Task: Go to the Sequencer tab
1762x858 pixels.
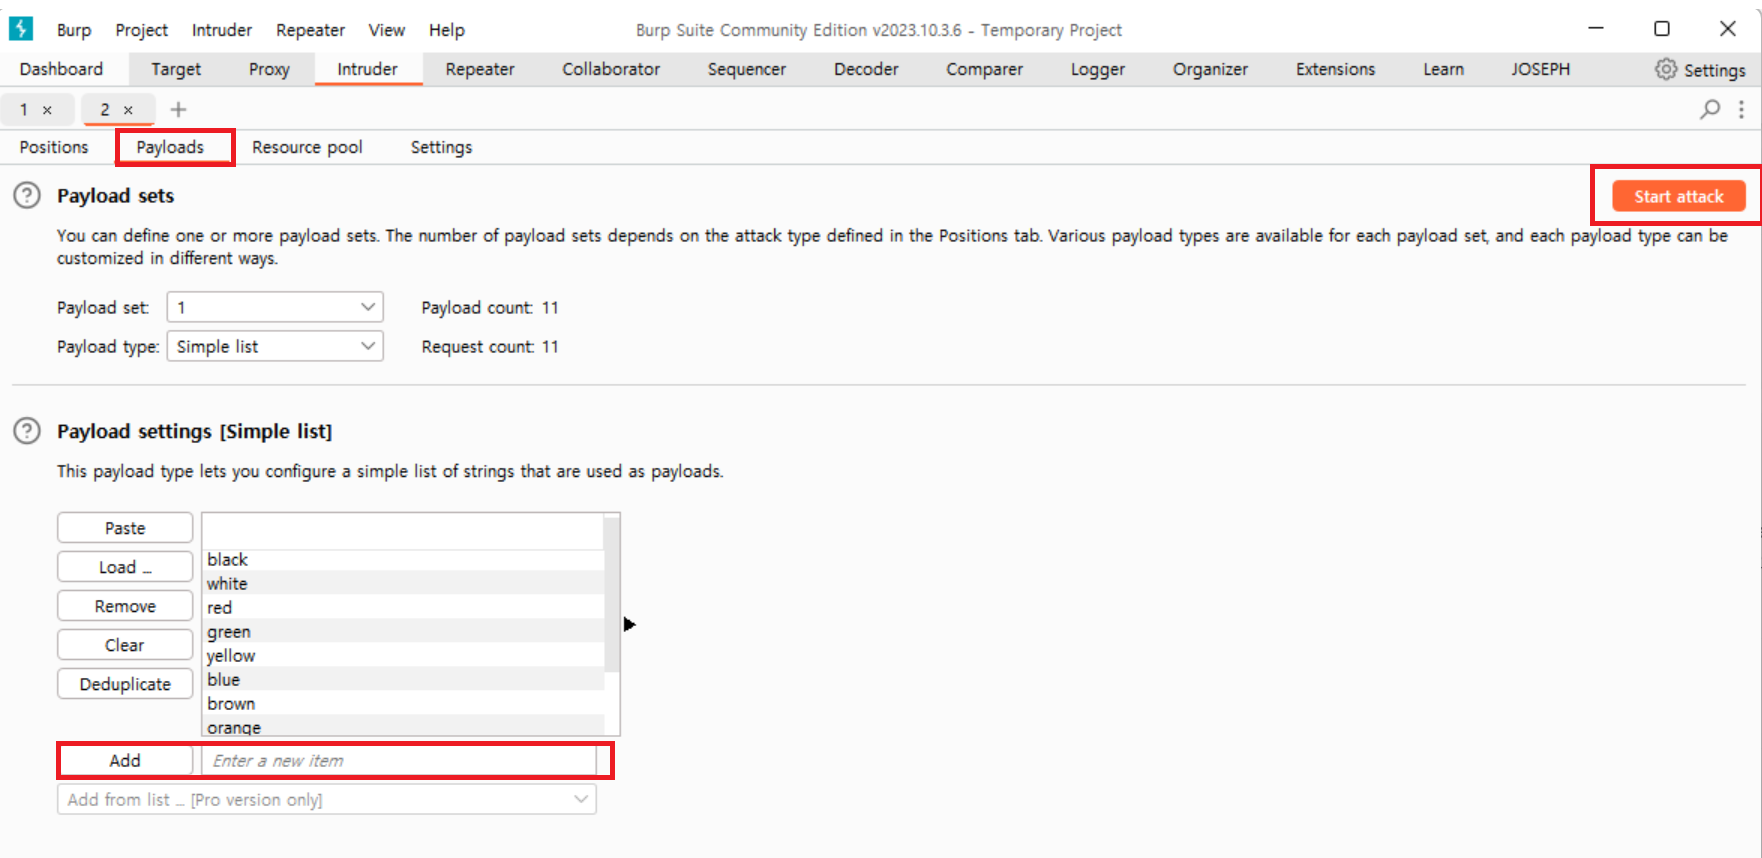Action: [x=747, y=69]
